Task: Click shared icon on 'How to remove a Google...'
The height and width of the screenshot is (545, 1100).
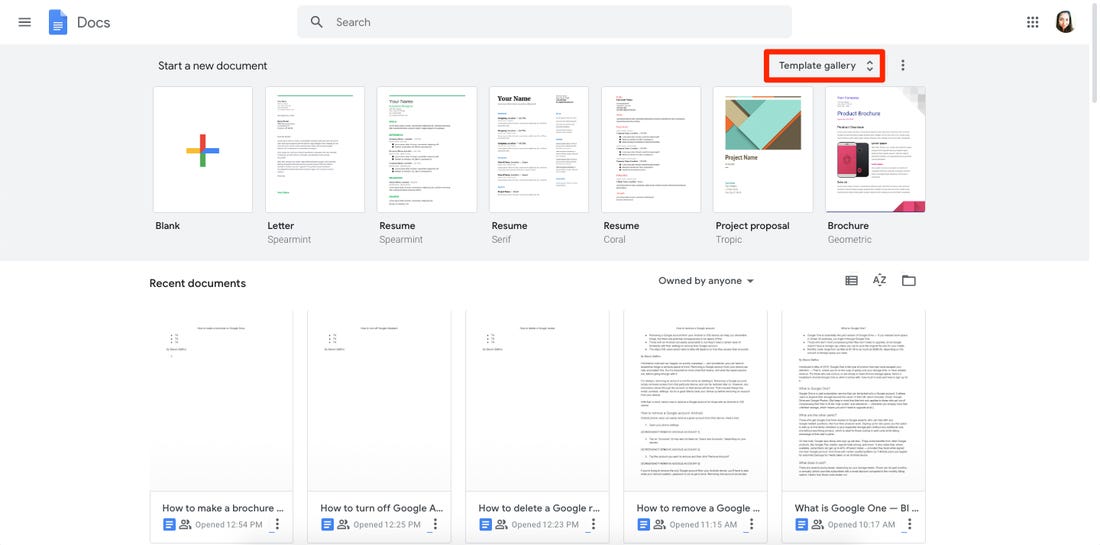Action: click(660, 524)
